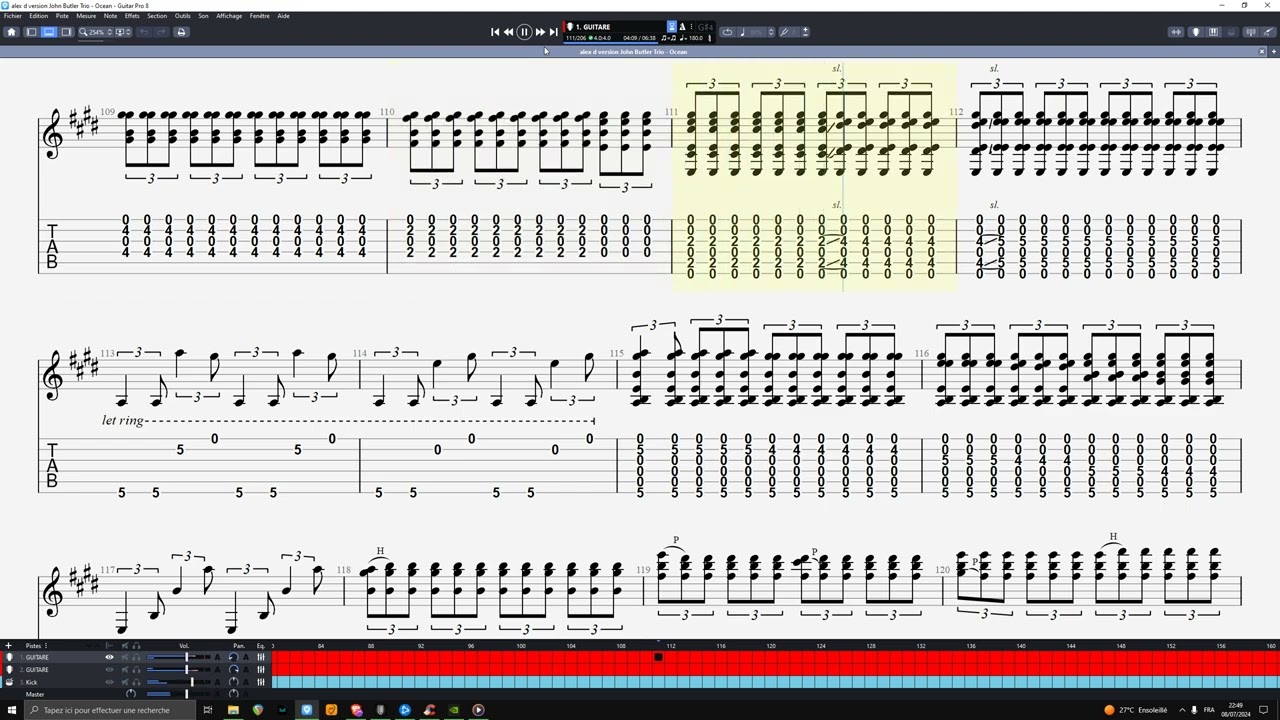
Task: Open the Affichage menu
Action: tap(229, 16)
